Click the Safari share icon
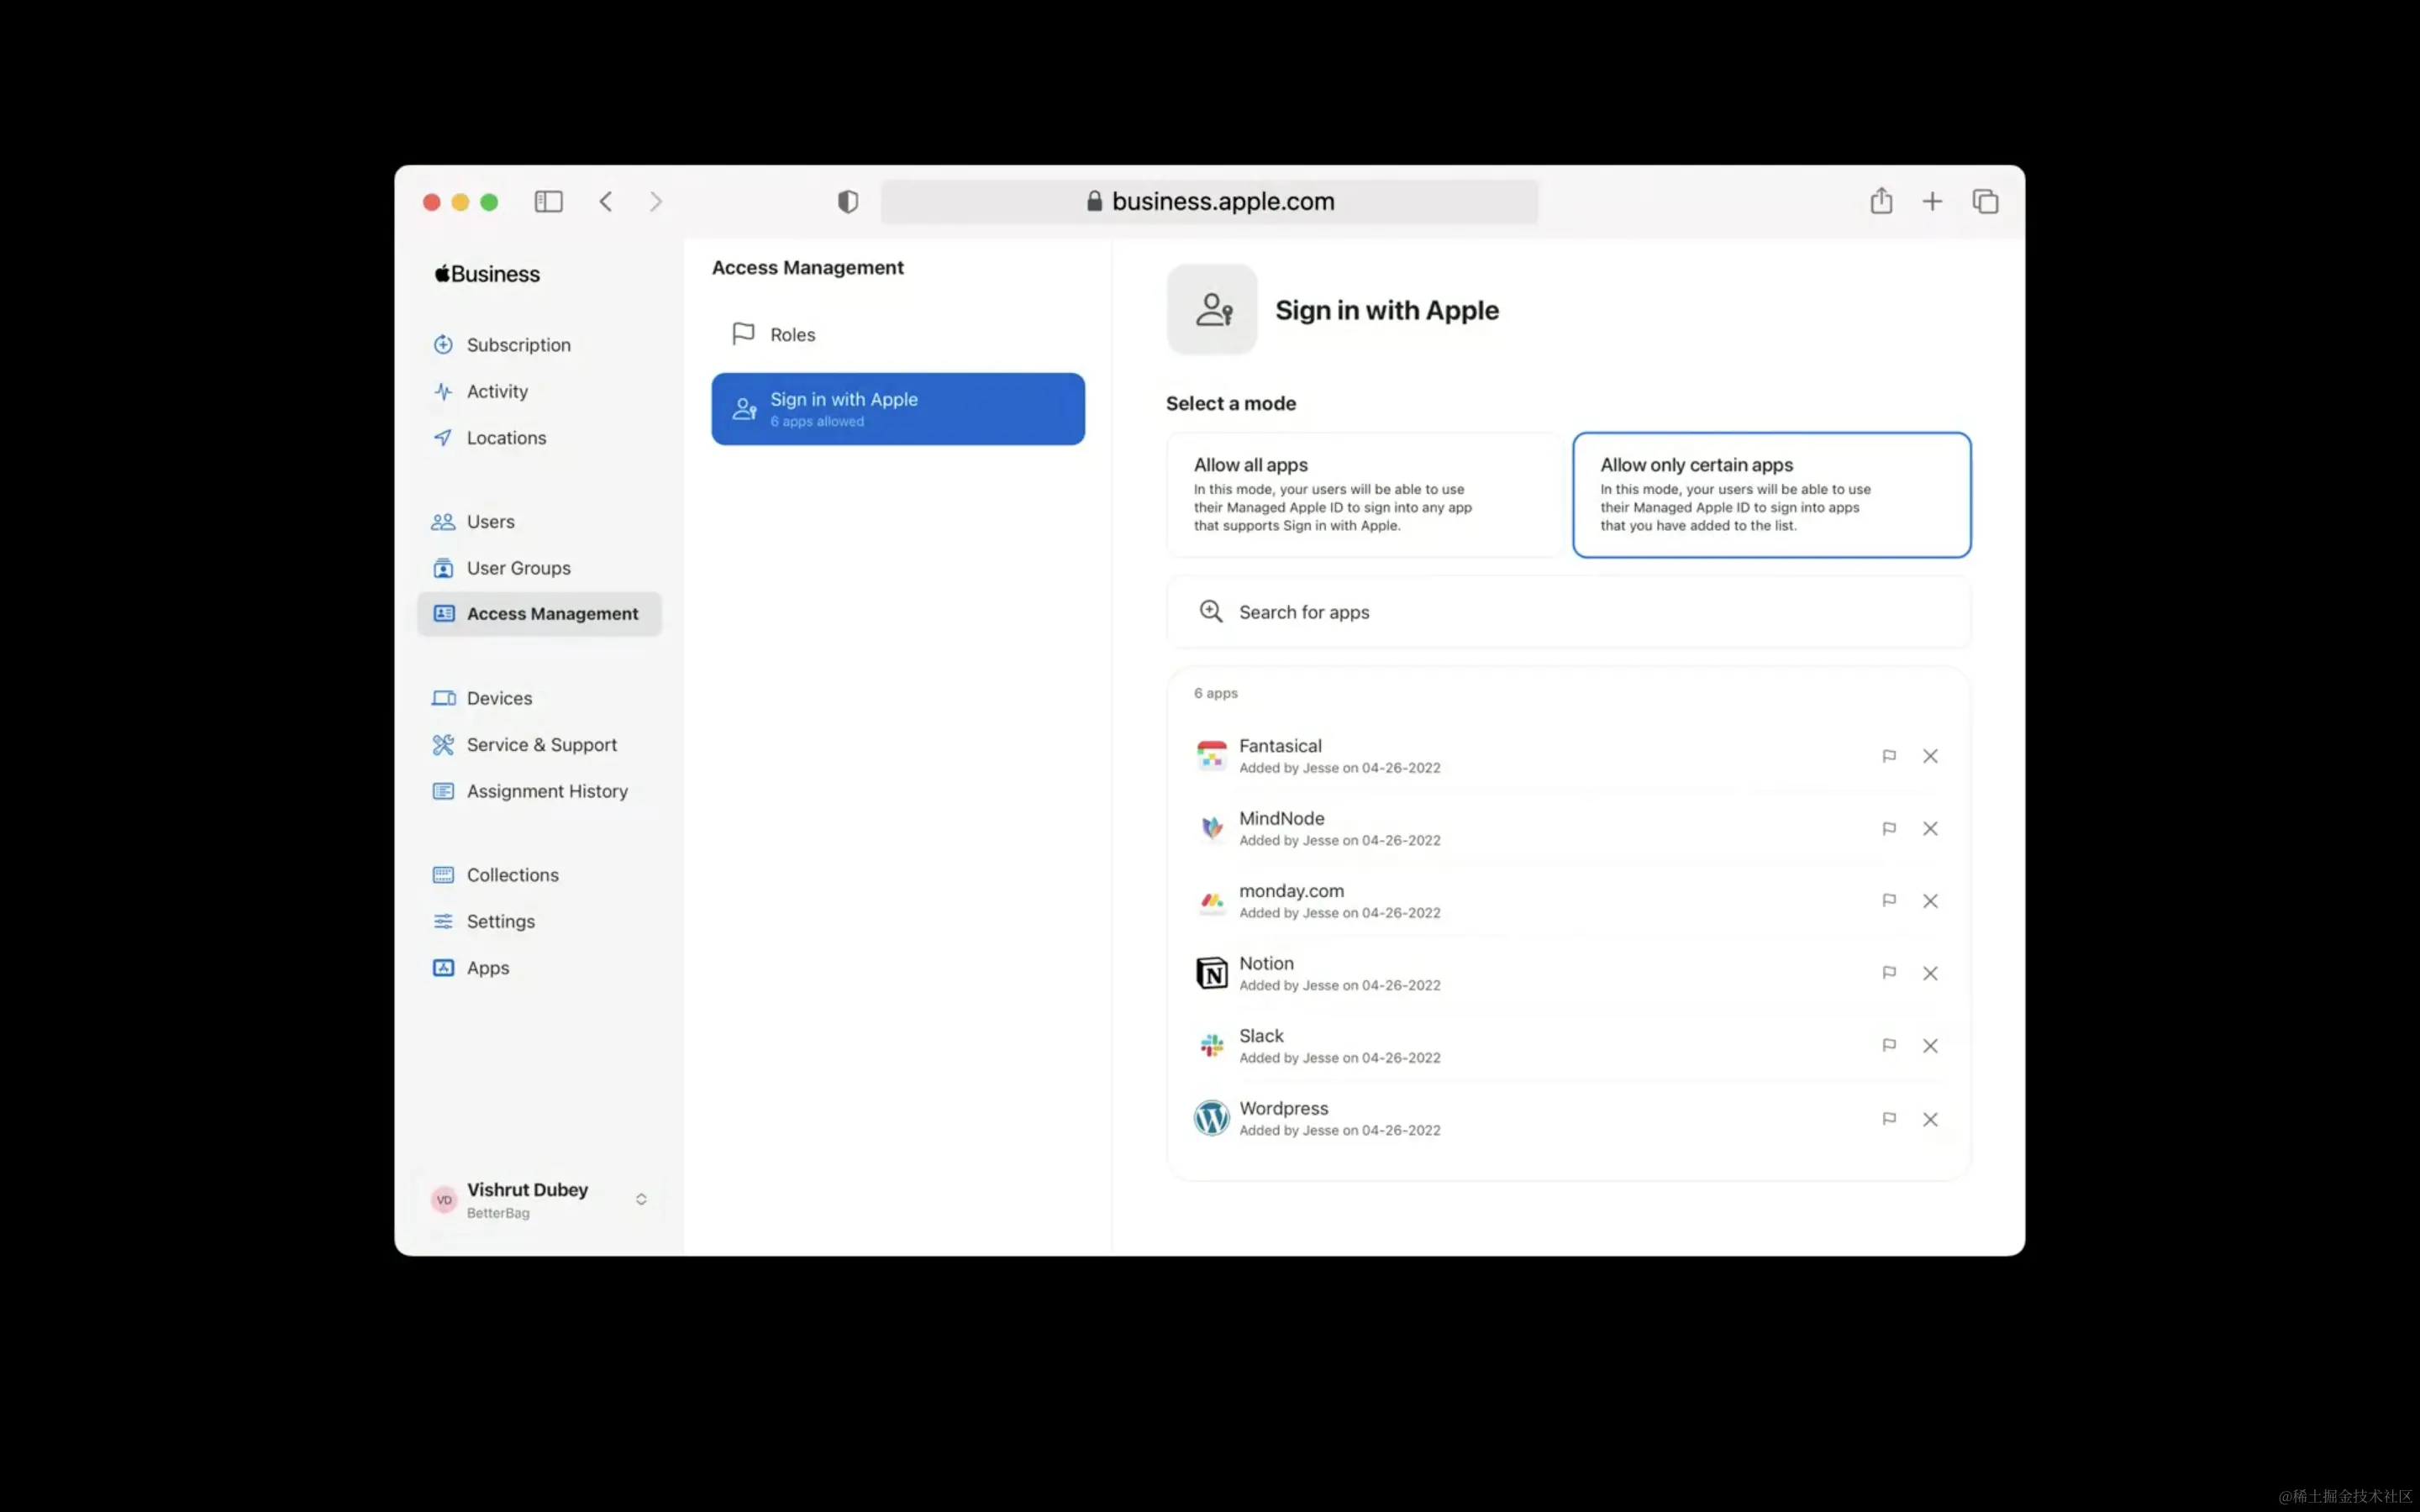The height and width of the screenshot is (1512, 2420). tap(1881, 202)
